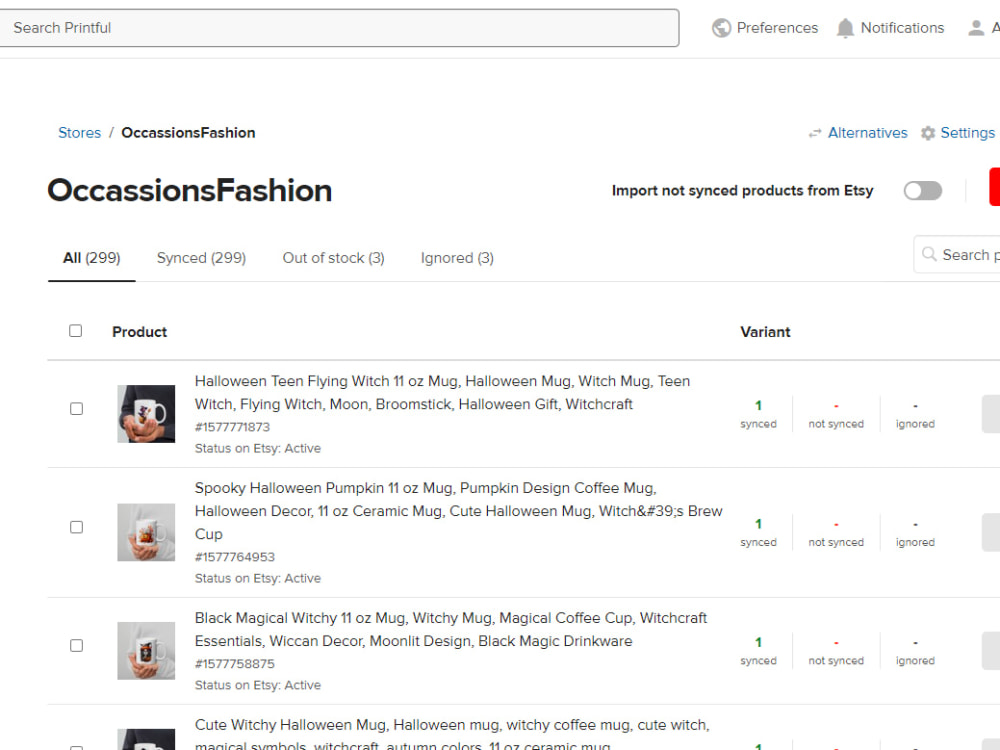This screenshot has width=1000, height=750.
Task: Click OccassionsFashion breadcrumb text
Action: 188,133
